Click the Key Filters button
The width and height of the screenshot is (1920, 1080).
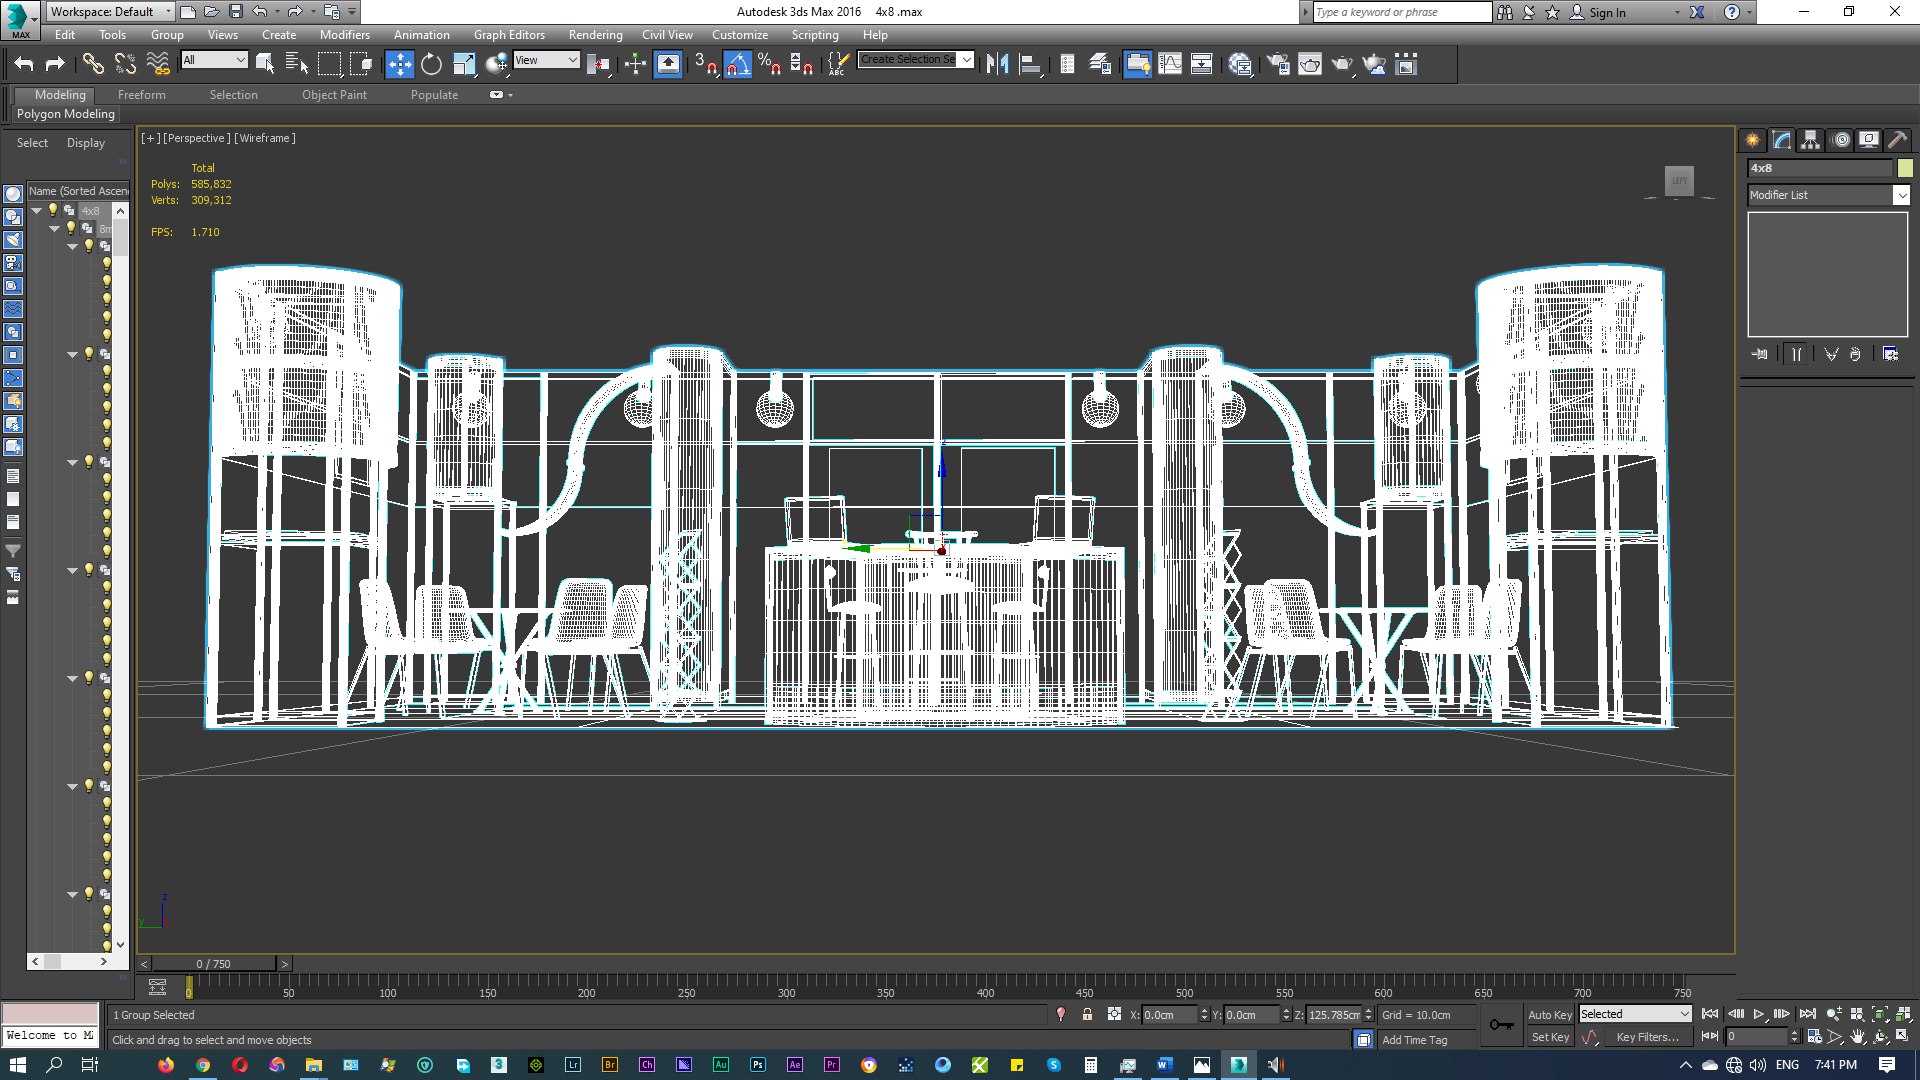tap(1646, 1037)
